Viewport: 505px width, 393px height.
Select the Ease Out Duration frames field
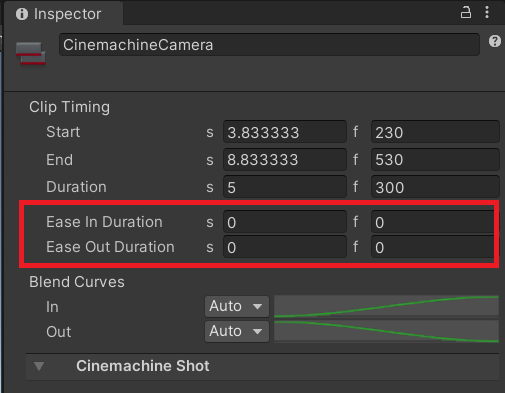click(x=433, y=247)
